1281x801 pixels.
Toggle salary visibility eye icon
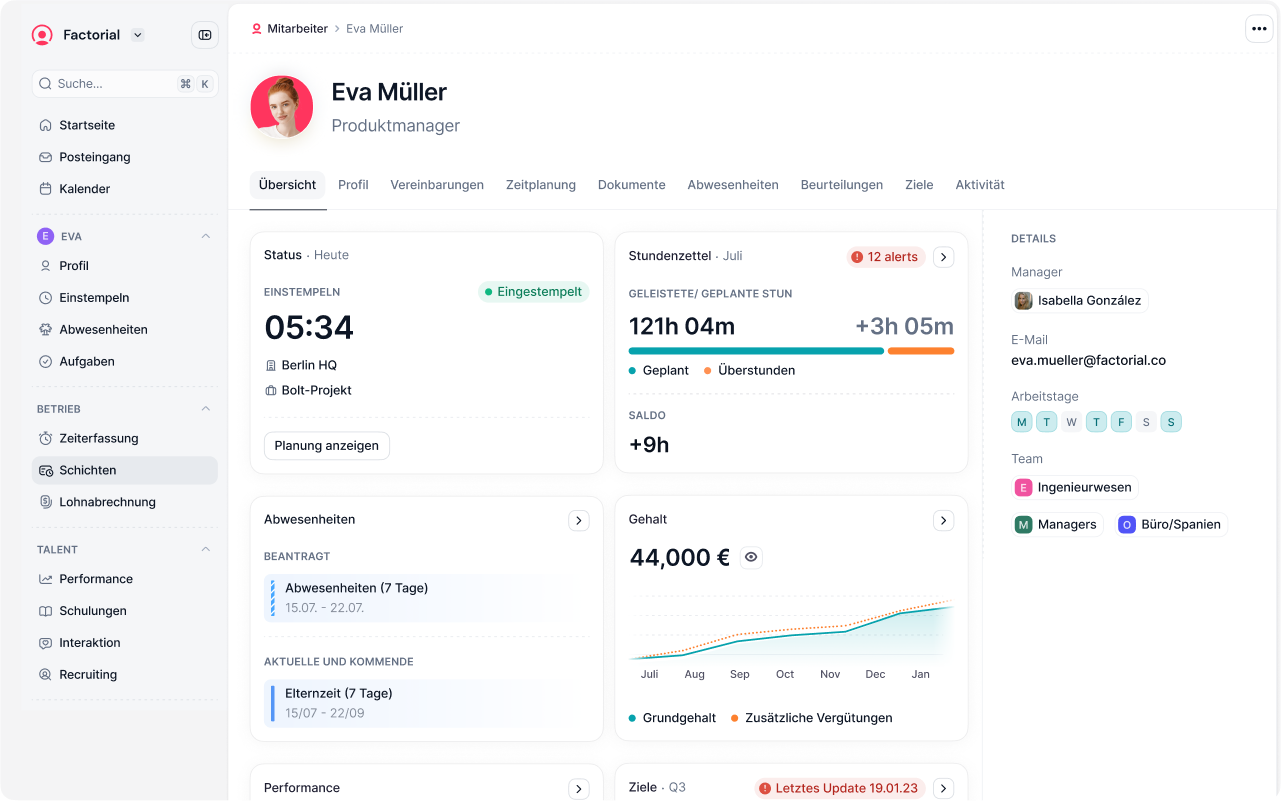751,558
